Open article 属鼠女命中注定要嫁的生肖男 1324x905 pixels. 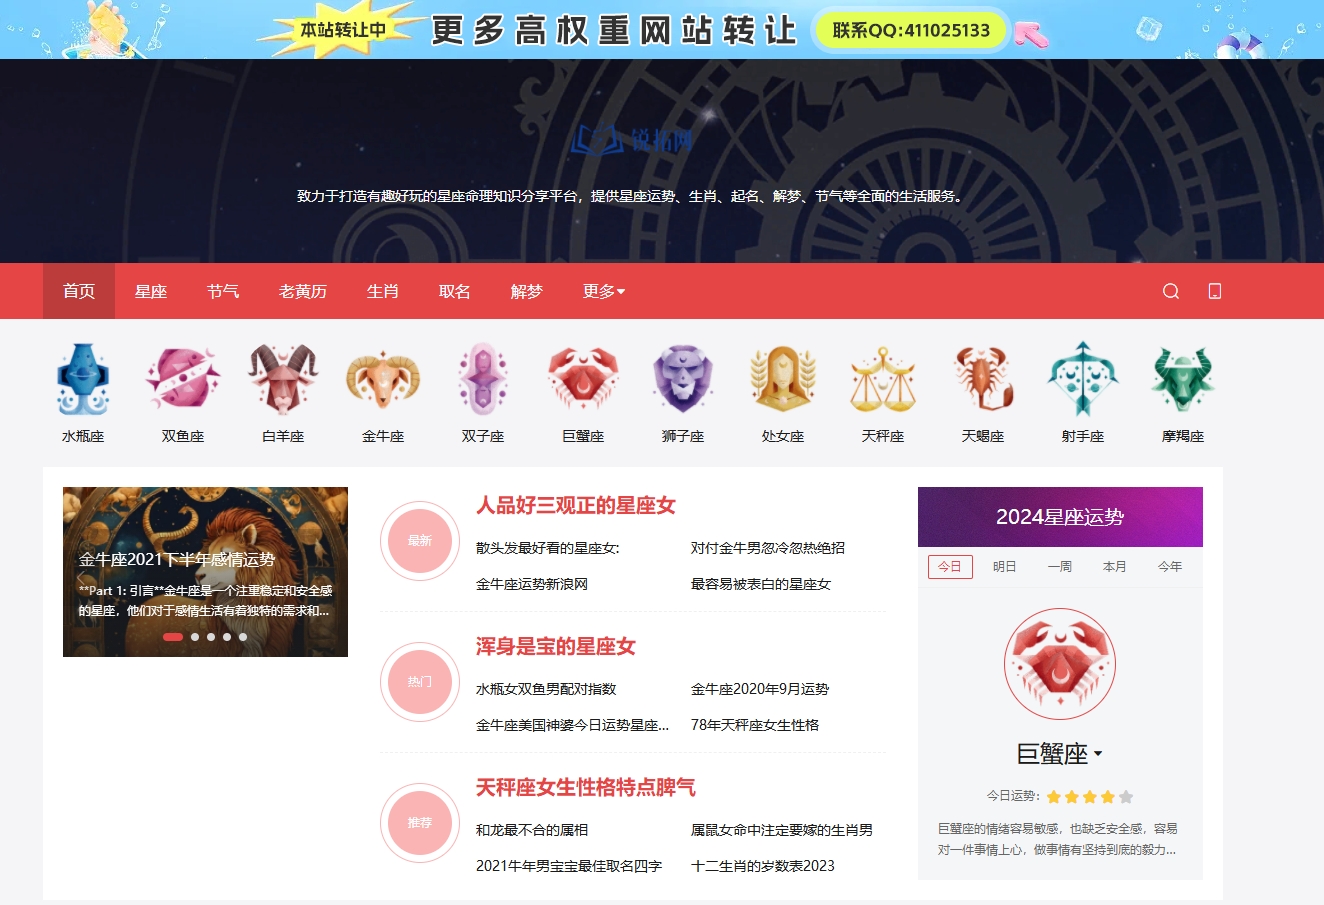click(782, 830)
